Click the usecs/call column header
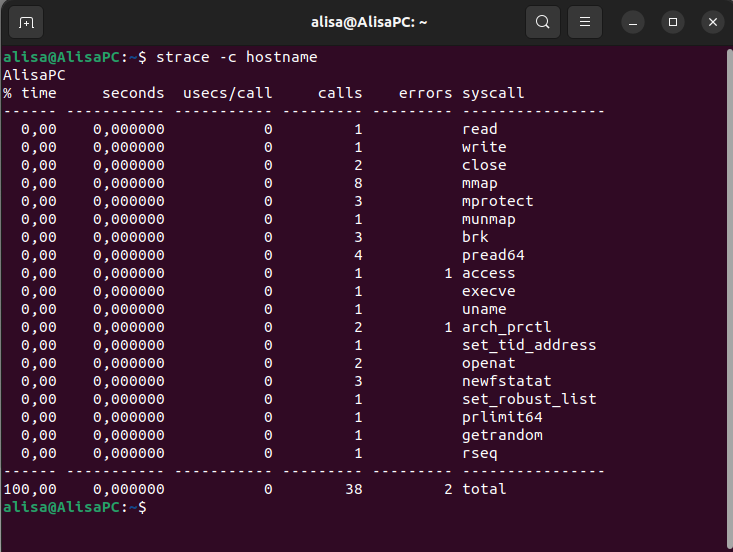Viewport: 733px width, 552px height. click(227, 93)
